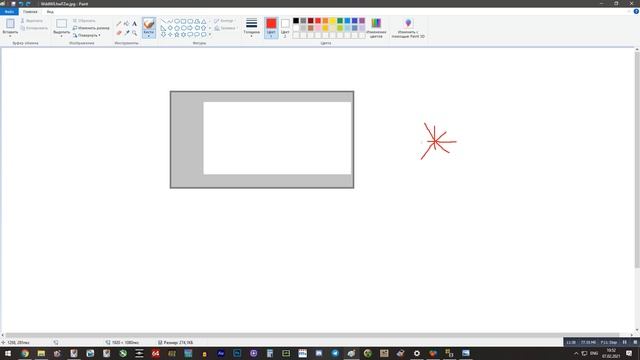Click the Brushes tool icon
Viewport: 640px width, 360px height.
pyautogui.click(x=149, y=24)
